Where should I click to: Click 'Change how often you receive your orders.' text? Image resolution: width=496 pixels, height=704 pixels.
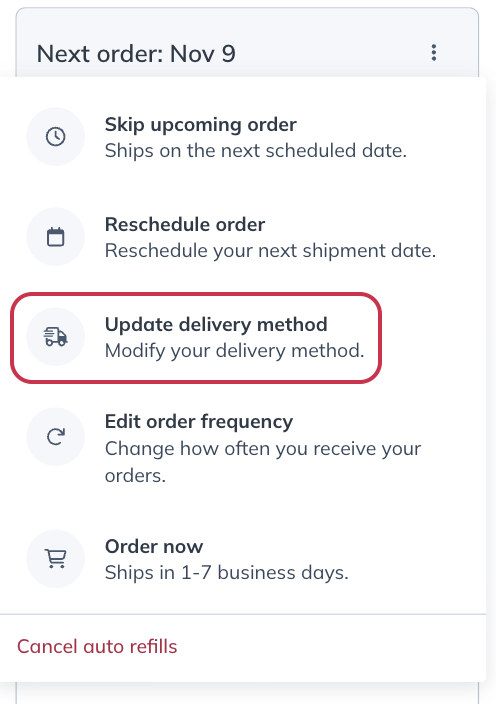click(x=263, y=462)
